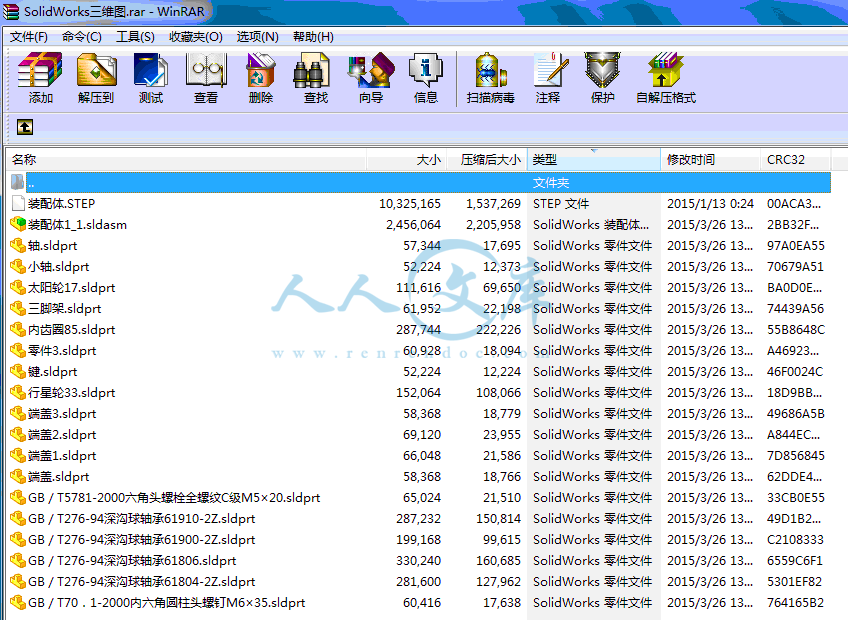
Task: Open the 工具(S) menu
Action: (135, 37)
